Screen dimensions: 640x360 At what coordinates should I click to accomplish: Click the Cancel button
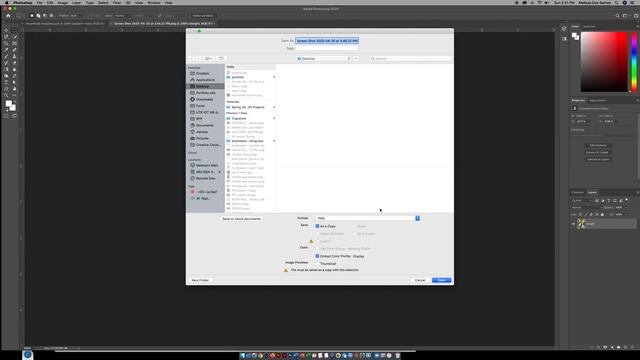point(420,280)
